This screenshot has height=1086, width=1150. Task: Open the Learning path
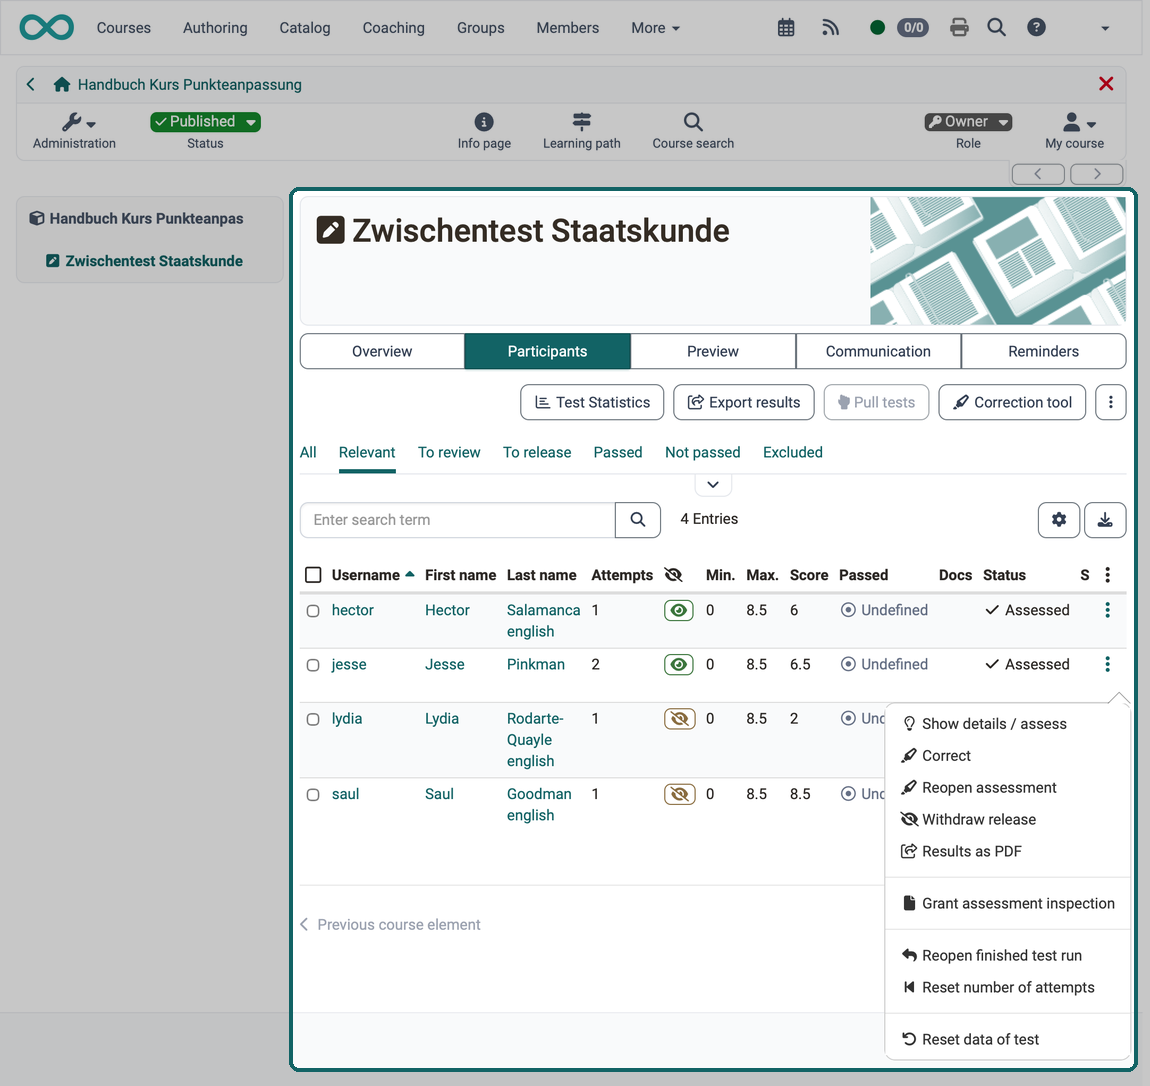coord(582,131)
